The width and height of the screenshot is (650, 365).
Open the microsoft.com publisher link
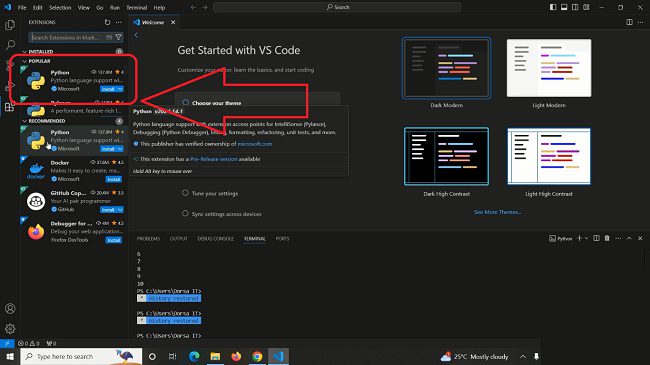coord(255,144)
